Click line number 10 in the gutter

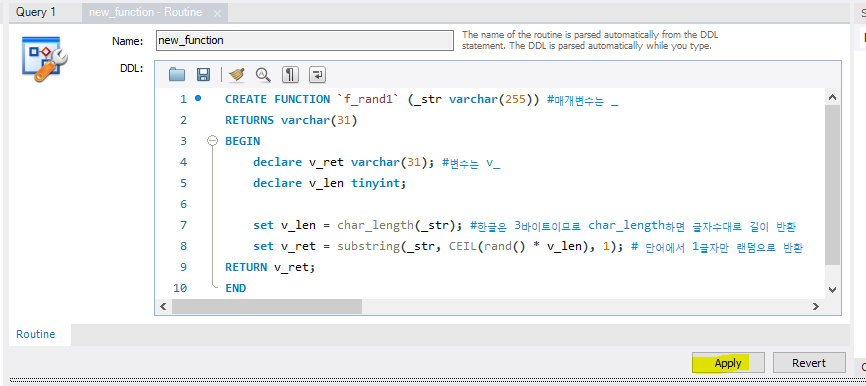[180, 288]
